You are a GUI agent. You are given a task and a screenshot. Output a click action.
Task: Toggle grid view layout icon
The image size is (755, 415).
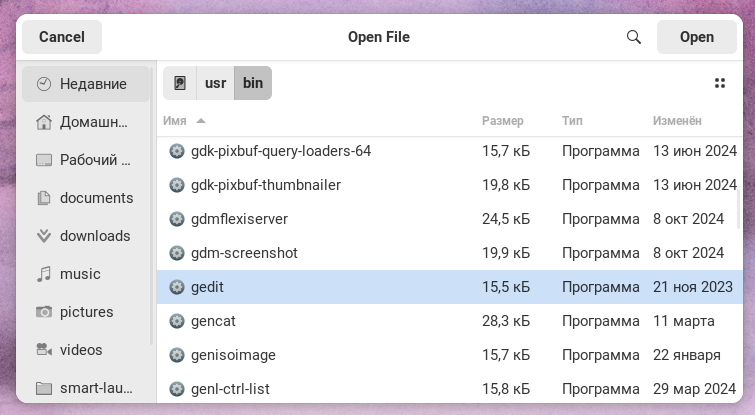tap(720, 83)
